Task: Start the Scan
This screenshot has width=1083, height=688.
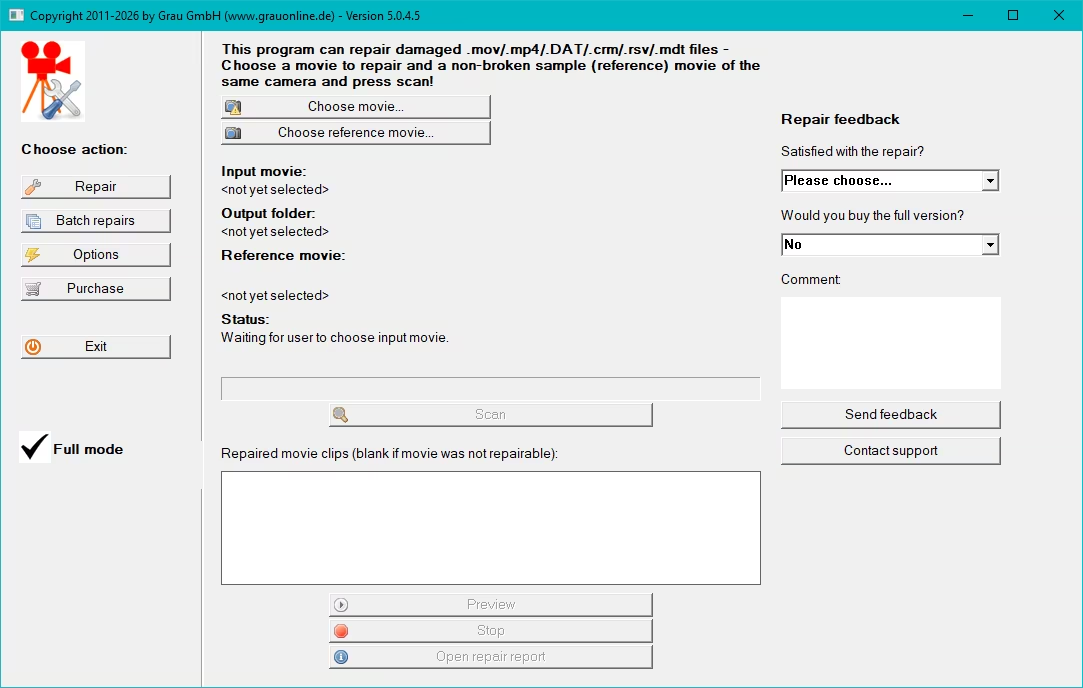Action: click(x=490, y=414)
